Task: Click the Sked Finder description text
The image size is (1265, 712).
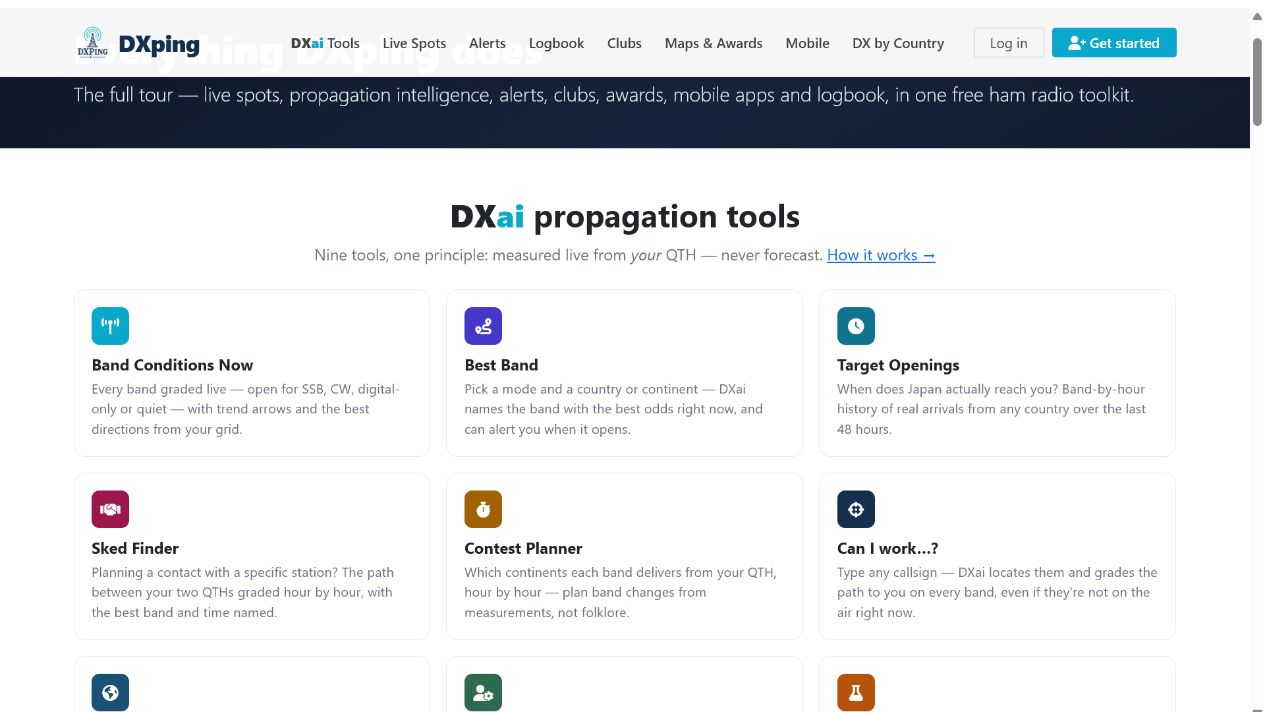Action: (x=243, y=592)
